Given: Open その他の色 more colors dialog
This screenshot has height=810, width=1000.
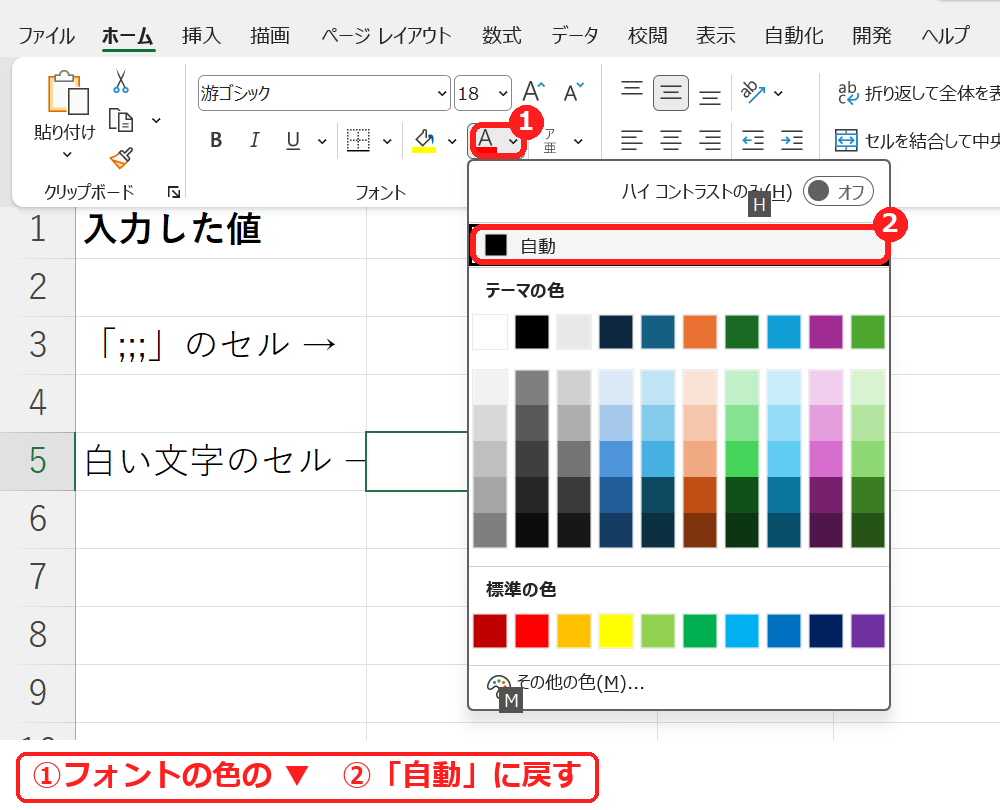Looking at the screenshot, I should 679,683.
